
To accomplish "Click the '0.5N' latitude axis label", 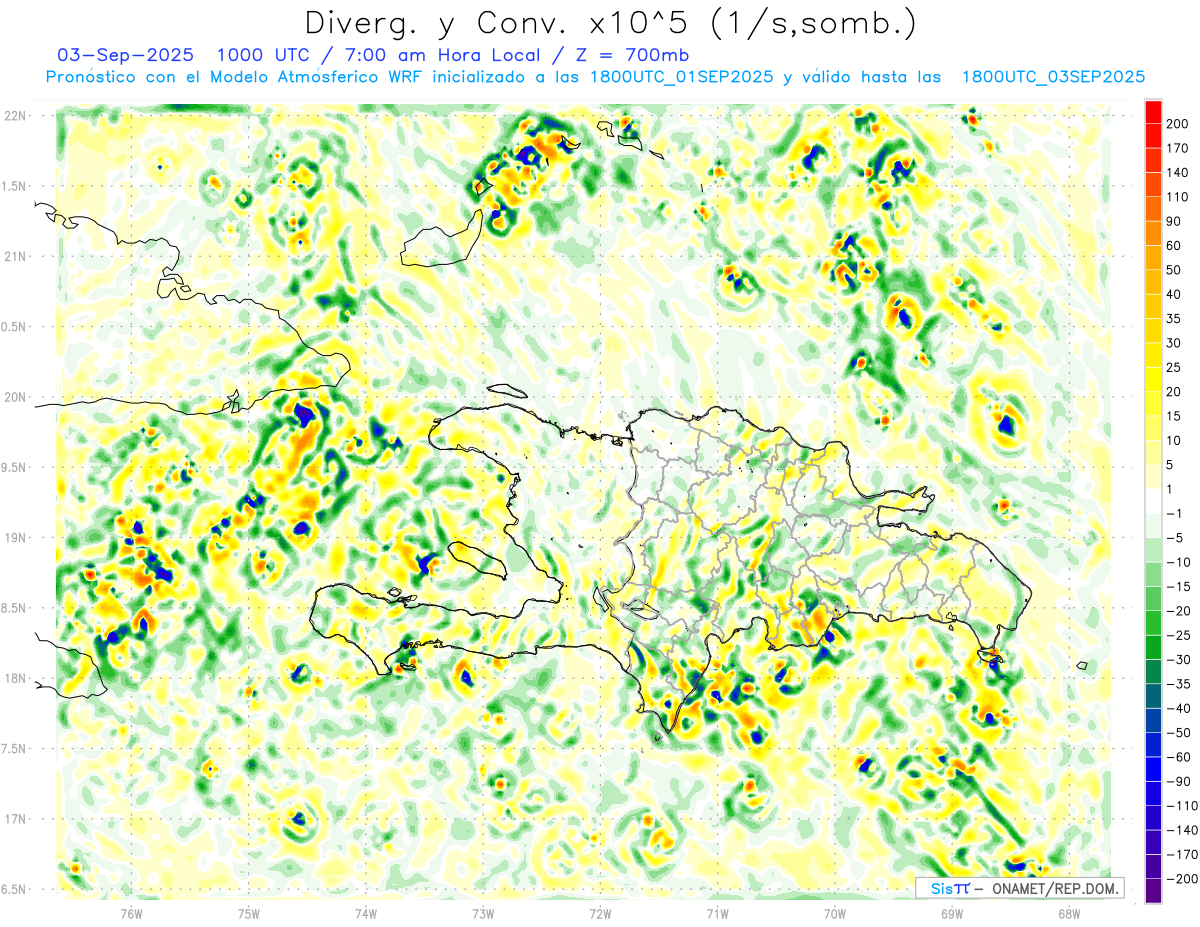I will pos(15,327).
